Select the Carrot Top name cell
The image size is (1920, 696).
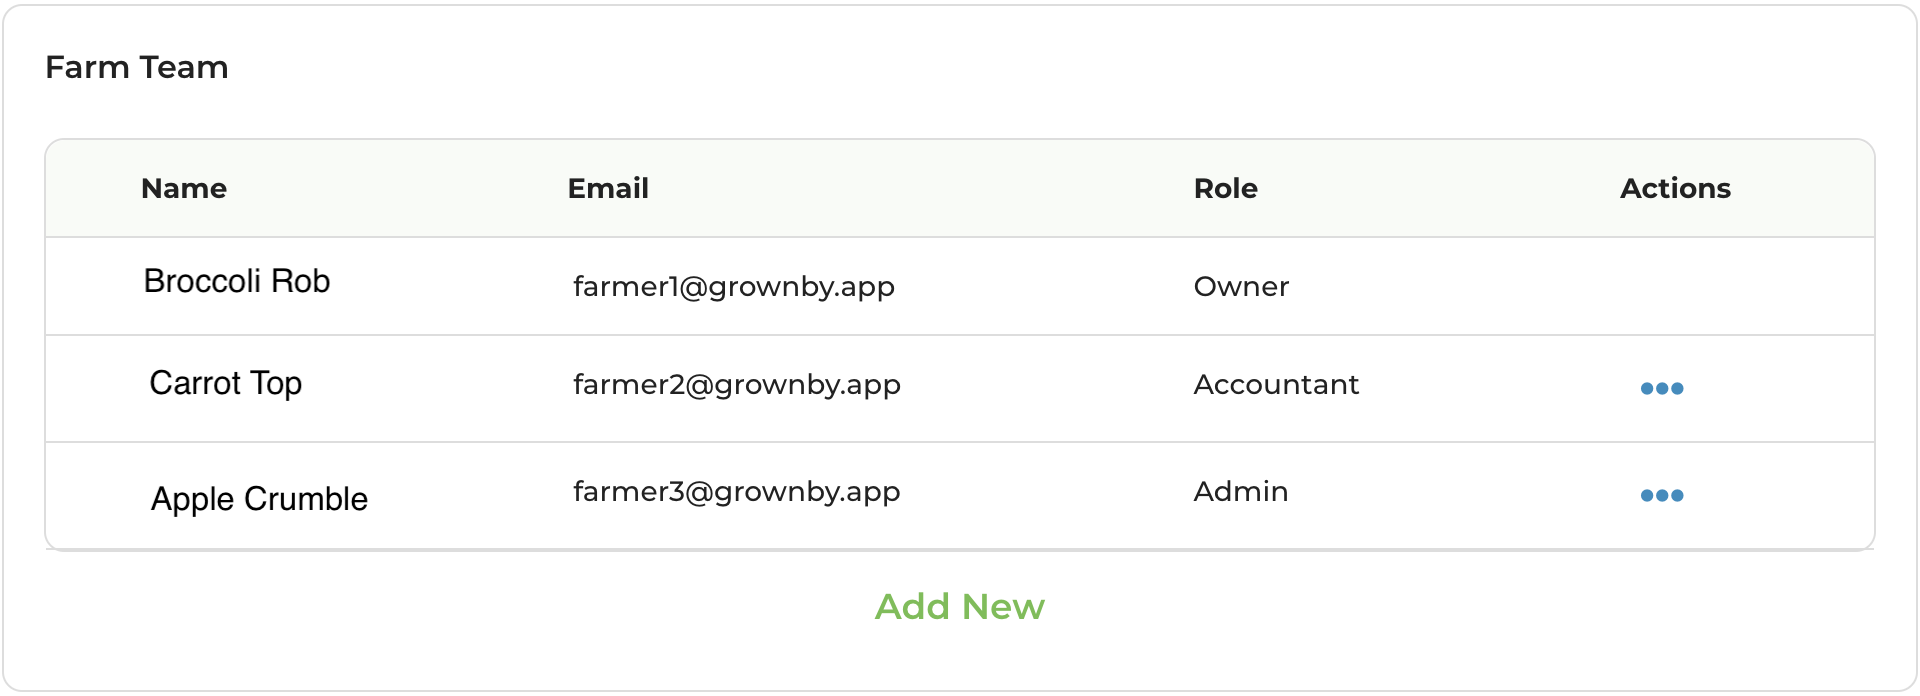coord(226,384)
